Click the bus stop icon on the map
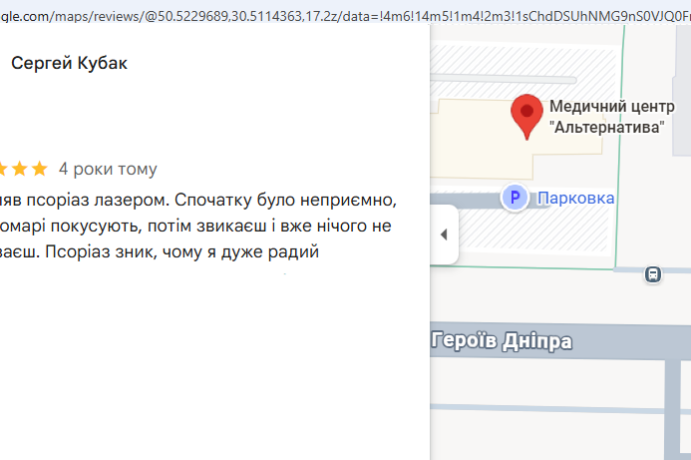Viewport: 691px width, 460px height. tap(653, 274)
